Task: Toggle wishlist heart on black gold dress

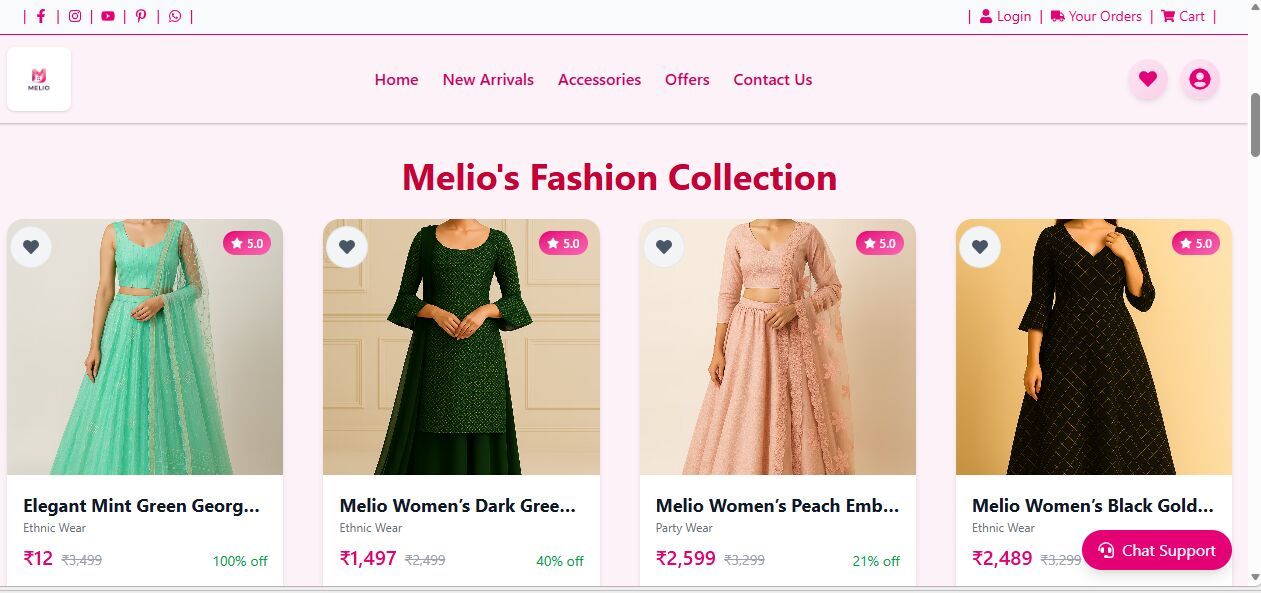Action: pos(979,247)
